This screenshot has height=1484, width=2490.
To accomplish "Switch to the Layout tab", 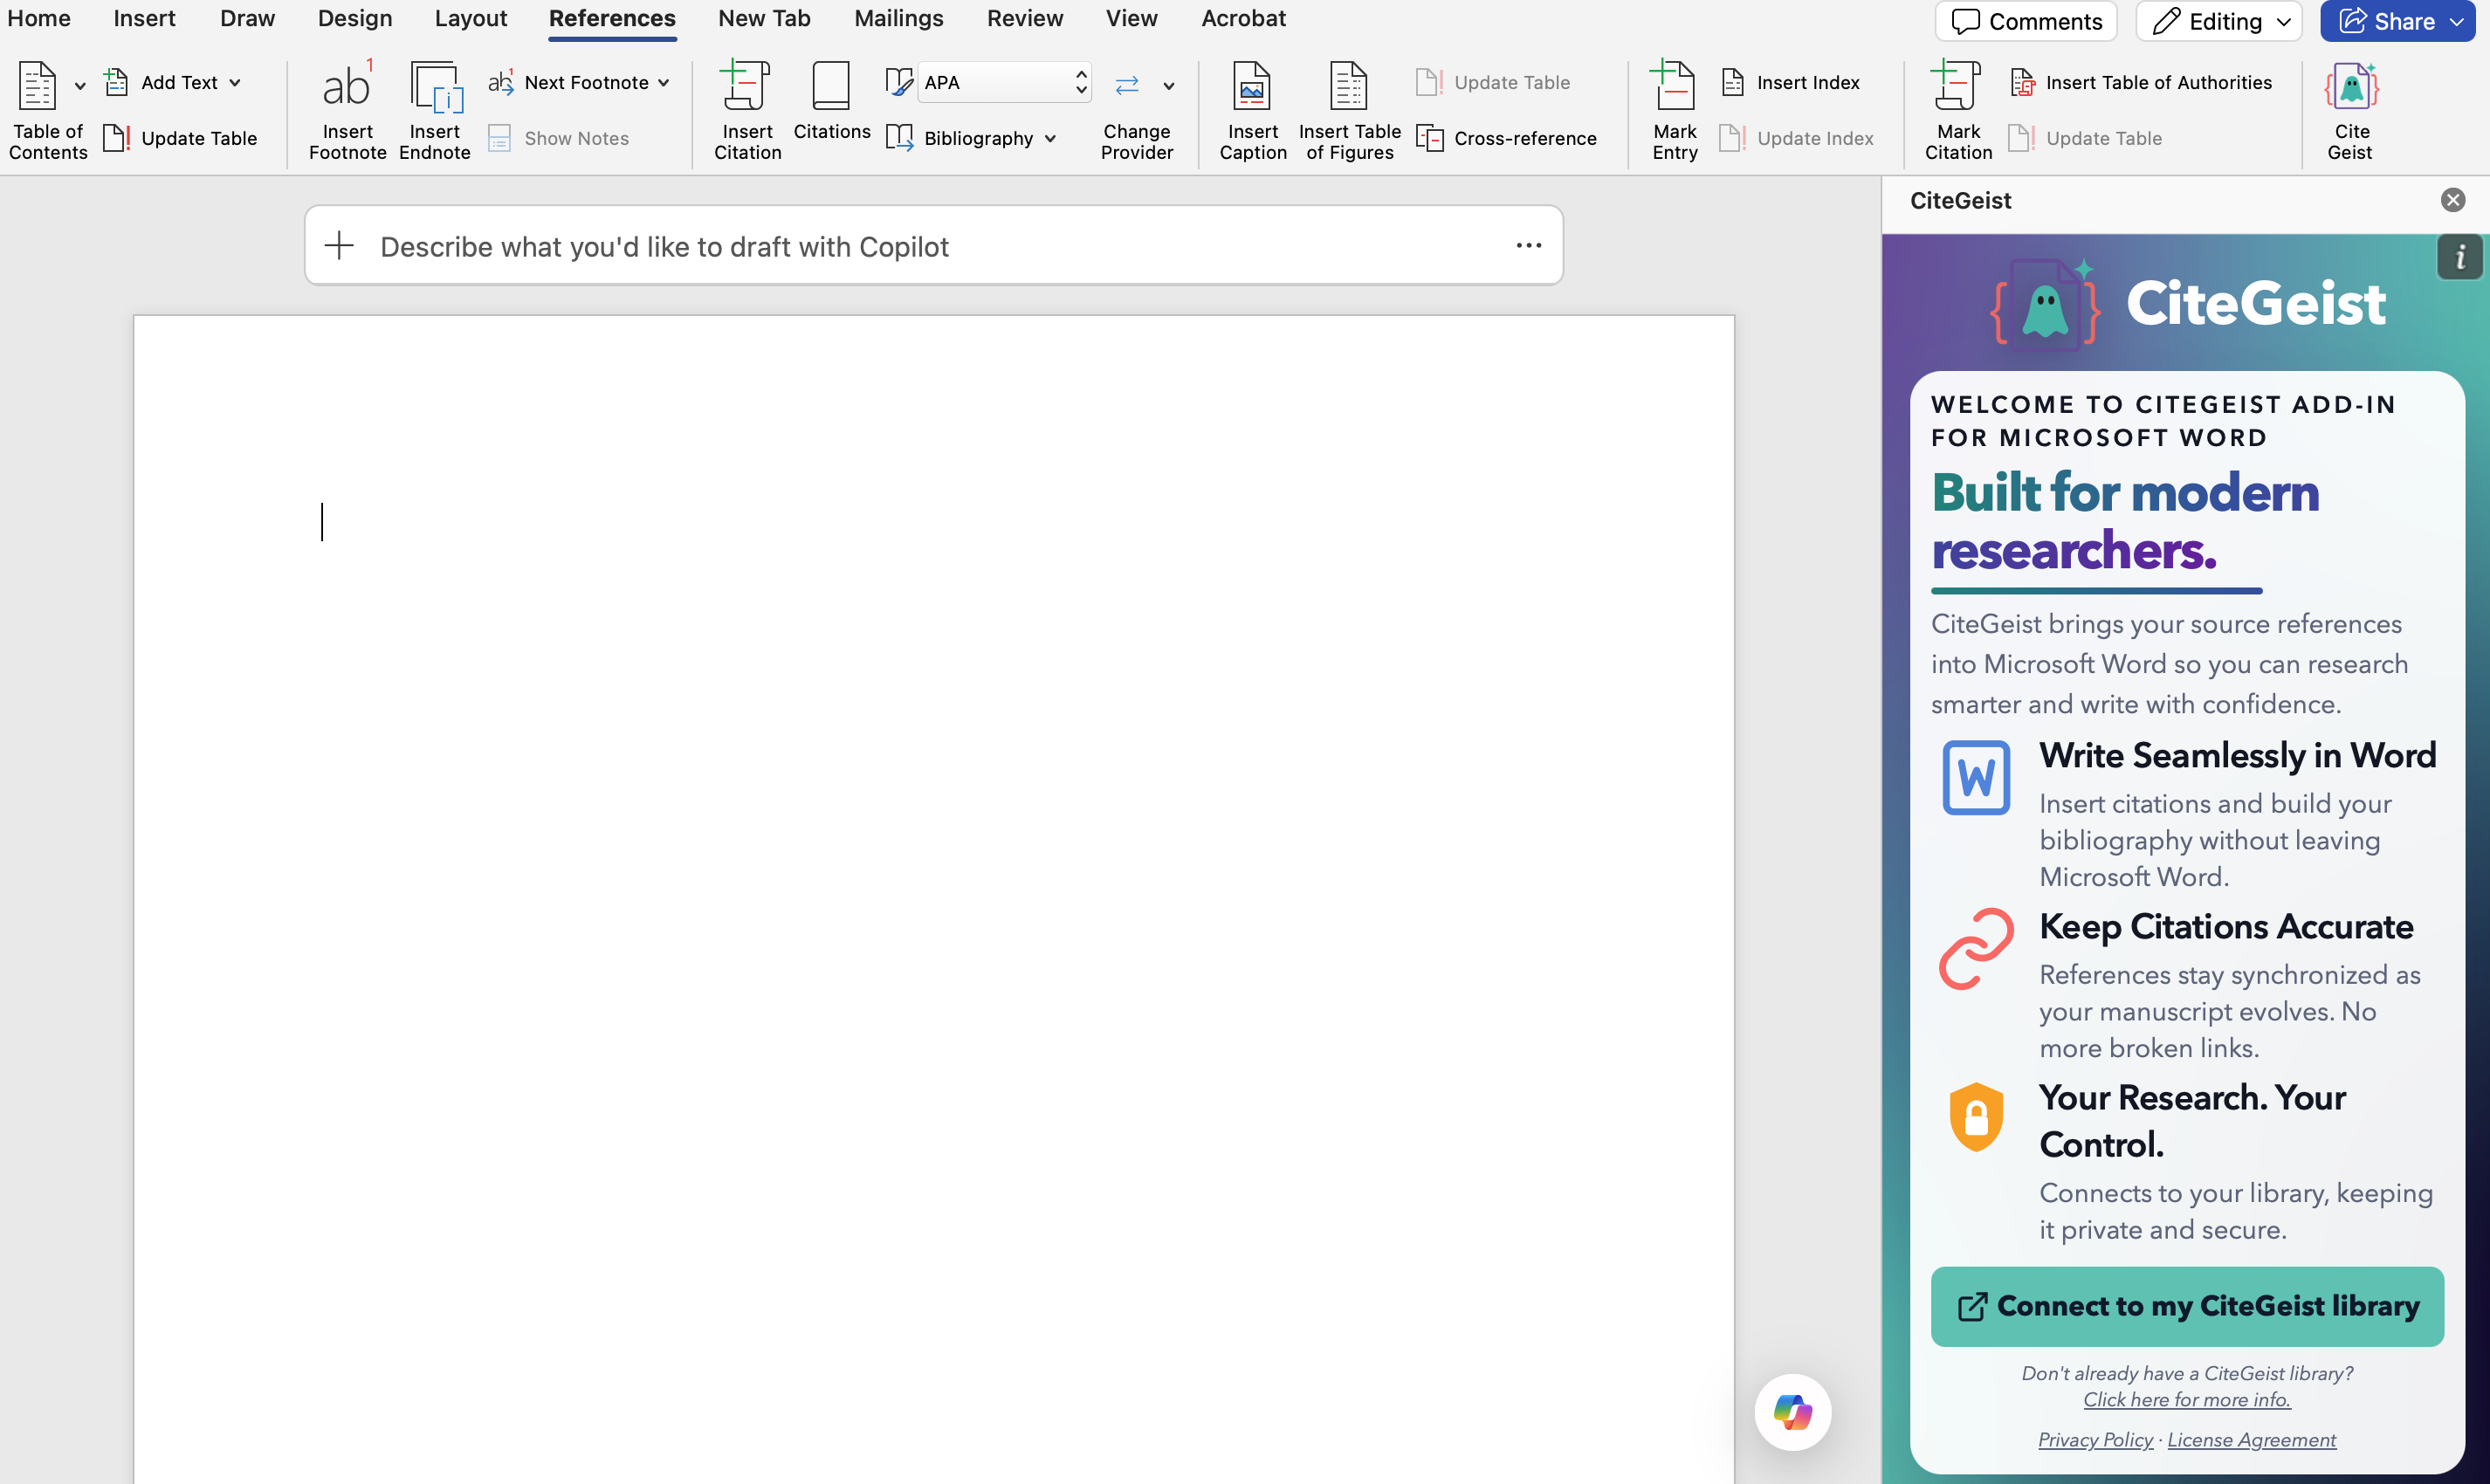I will (471, 18).
